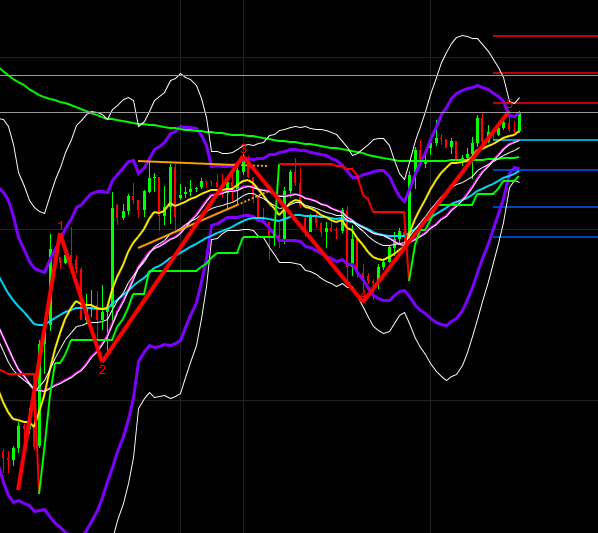Select the wave label "5" at the latest high
Viewport: 598px width, 533px height.
(510, 104)
